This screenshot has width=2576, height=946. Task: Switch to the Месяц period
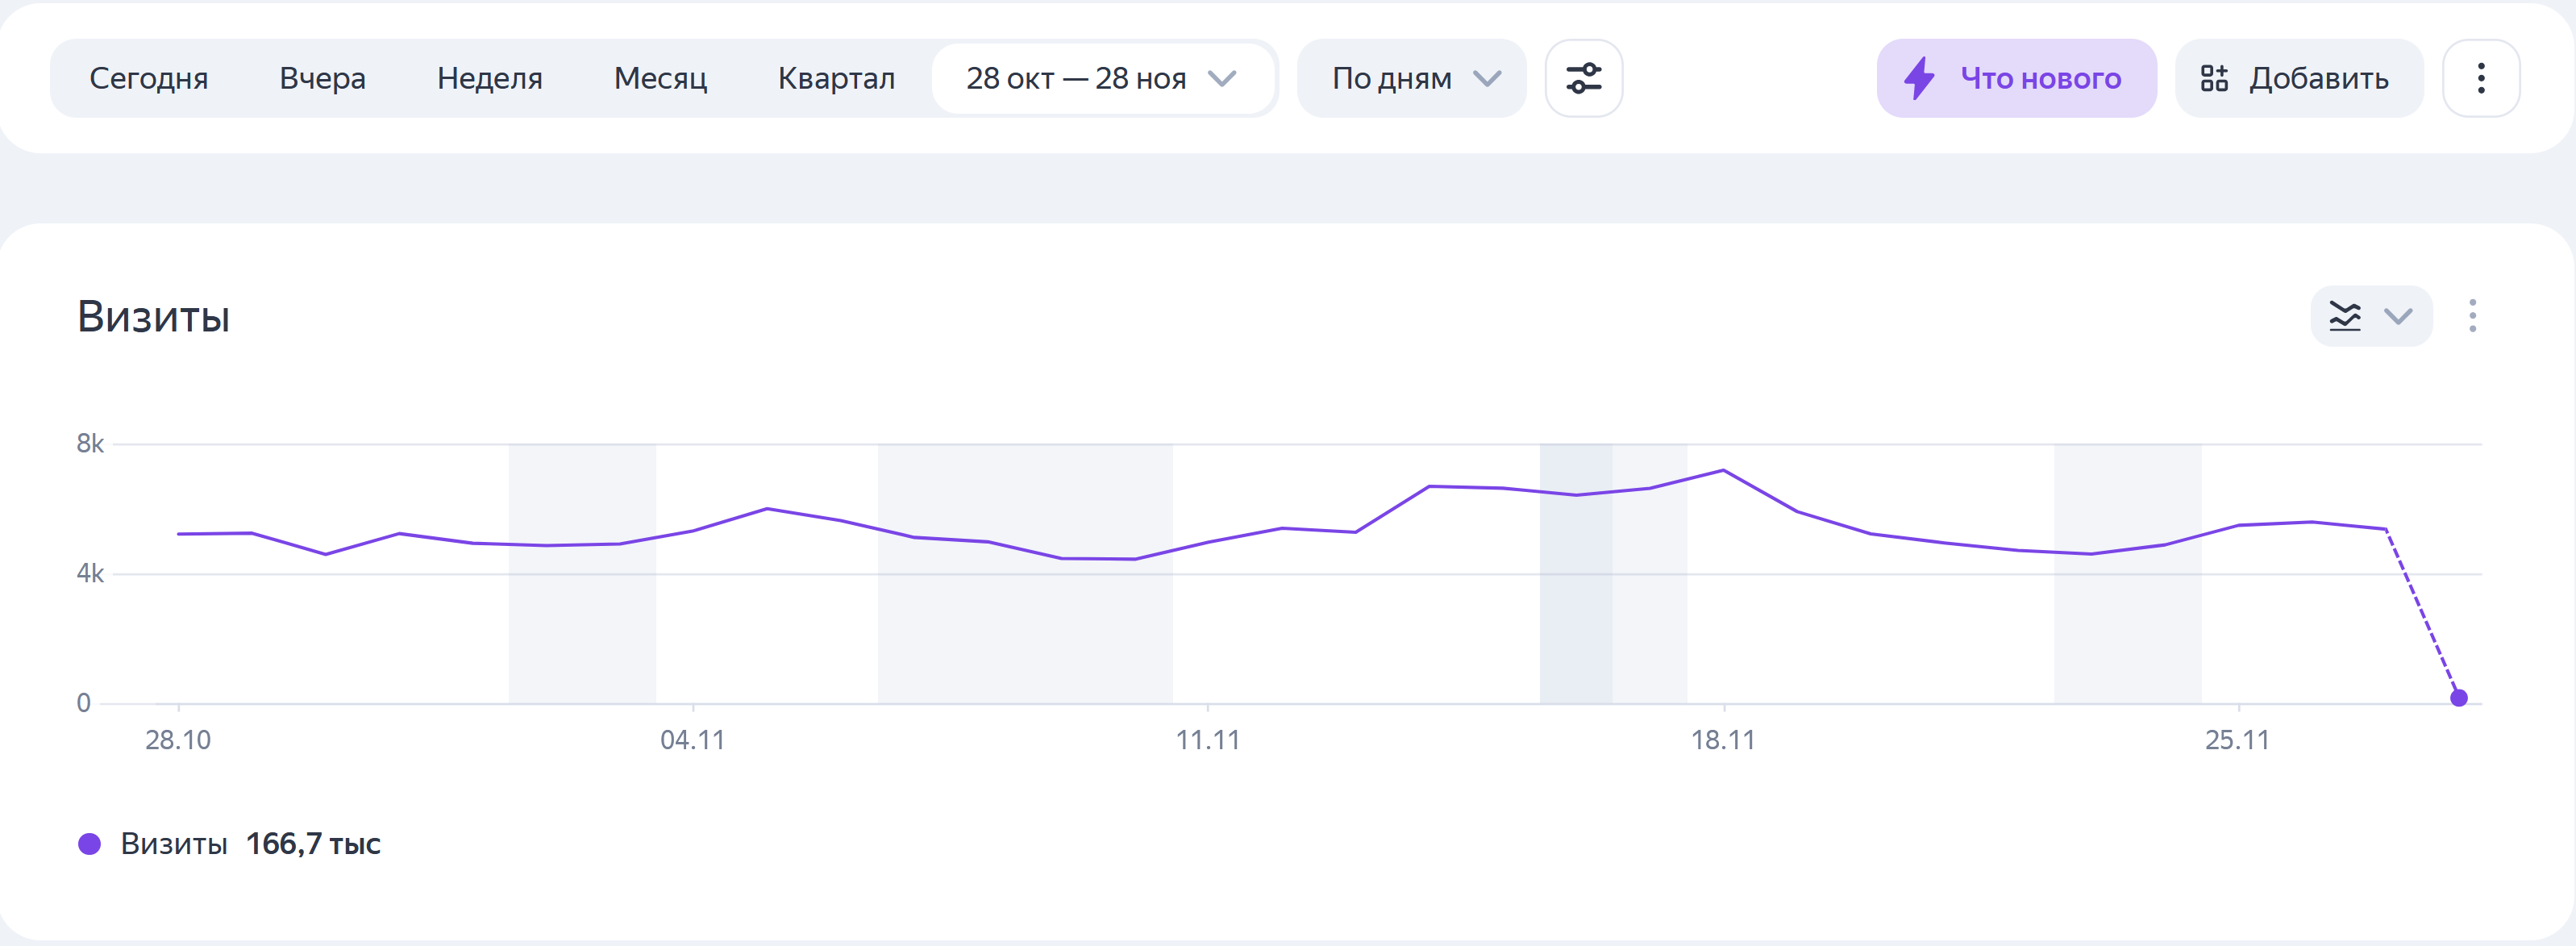[660, 78]
